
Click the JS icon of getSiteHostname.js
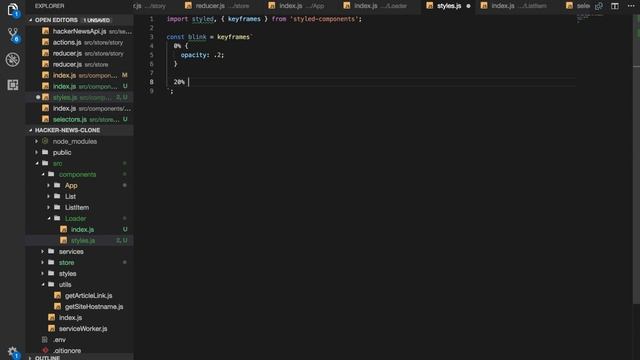pyautogui.click(x=58, y=307)
